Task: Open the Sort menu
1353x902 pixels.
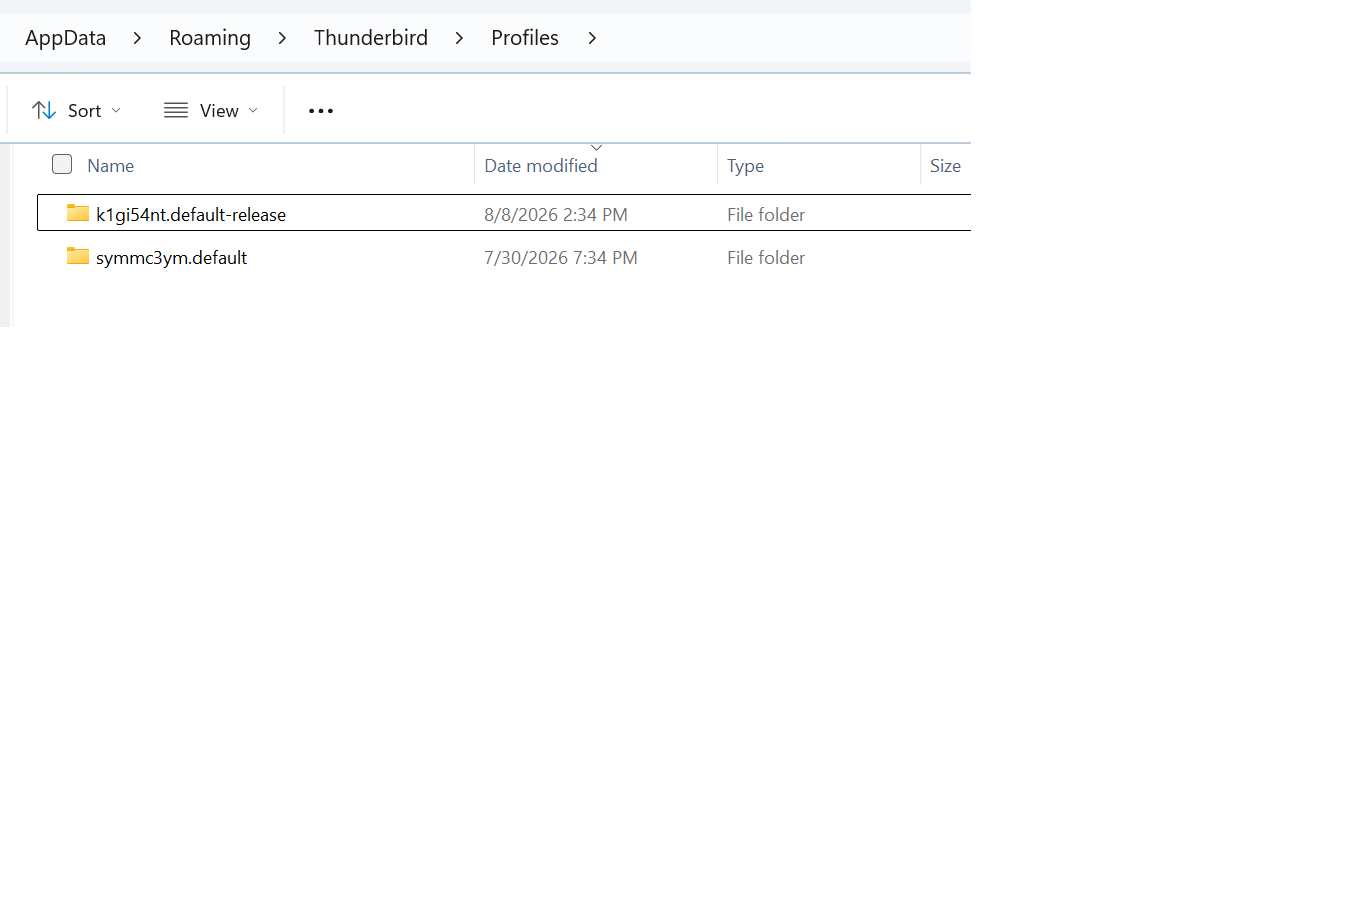Action: coord(76,111)
